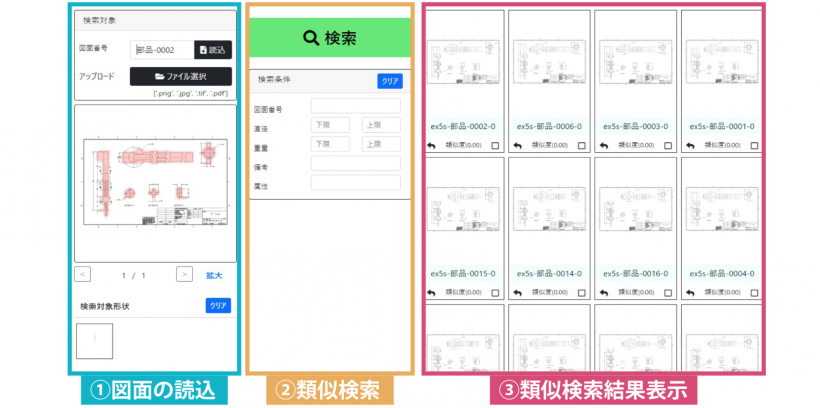The image size is (820, 408).
Task: Click the 属性 attribute input field
Action: (355, 183)
